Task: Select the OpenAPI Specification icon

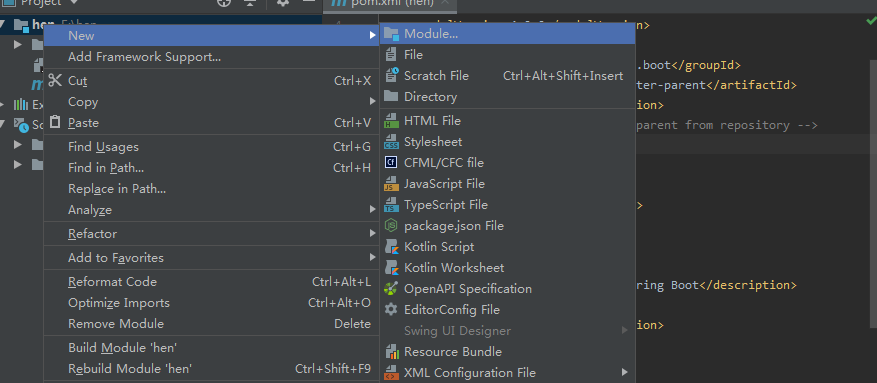Action: pos(392,289)
